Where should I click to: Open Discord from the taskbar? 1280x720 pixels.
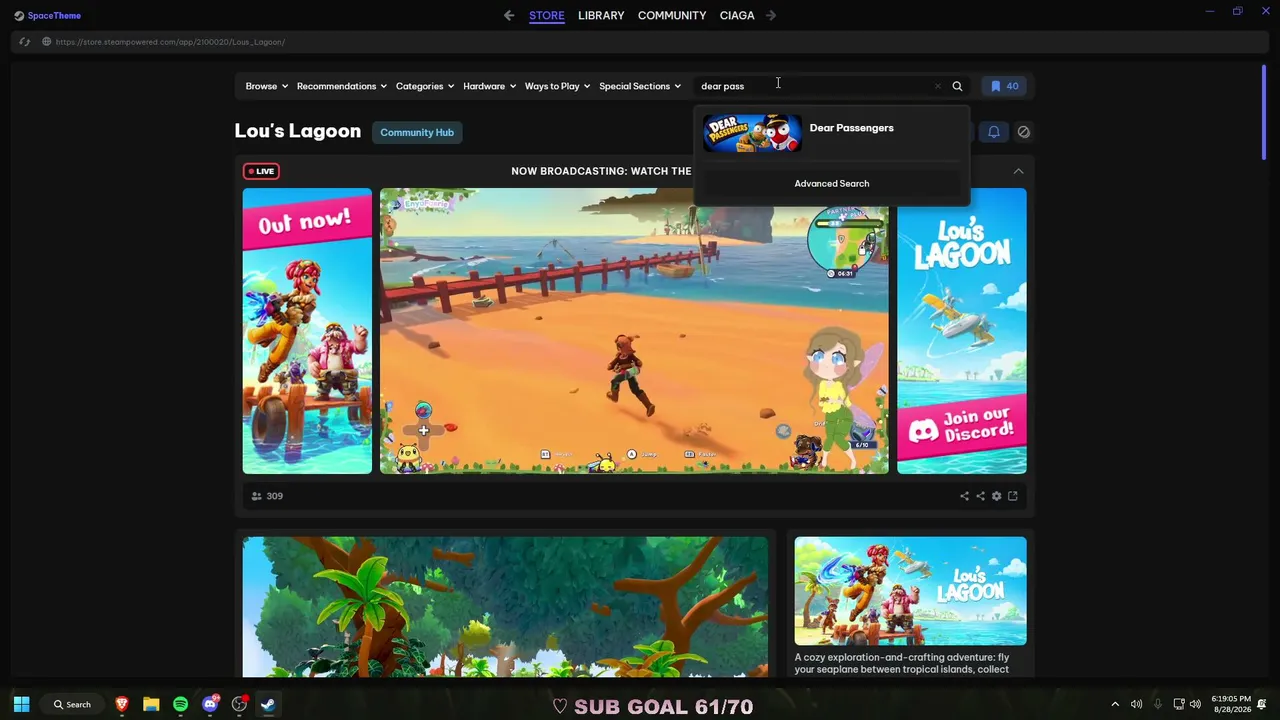(x=210, y=704)
